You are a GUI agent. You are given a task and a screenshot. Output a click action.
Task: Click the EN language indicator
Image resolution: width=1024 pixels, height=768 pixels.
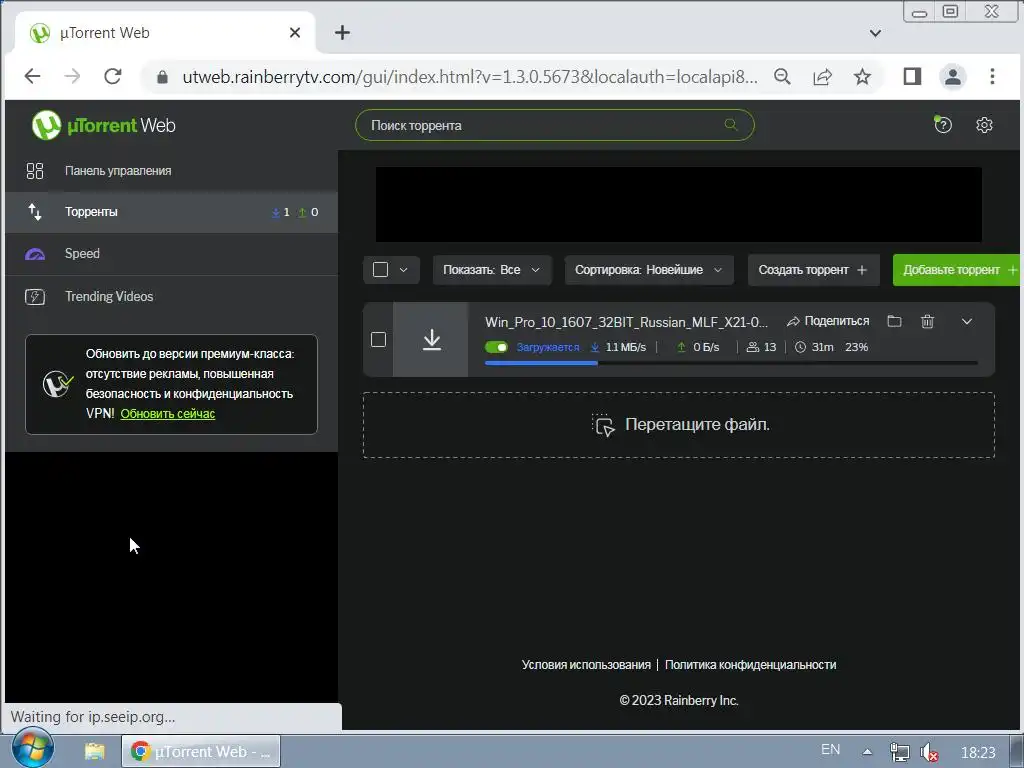tap(831, 750)
